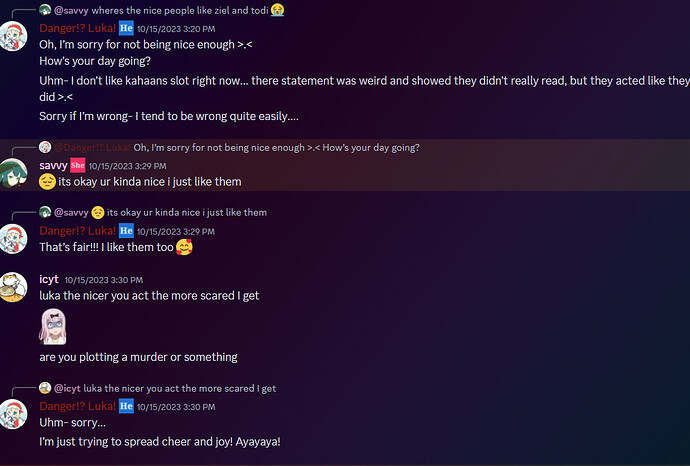Click the 'Danger!? Luka!' username at 3:20 PM
The width and height of the screenshot is (690, 466).
(x=77, y=28)
